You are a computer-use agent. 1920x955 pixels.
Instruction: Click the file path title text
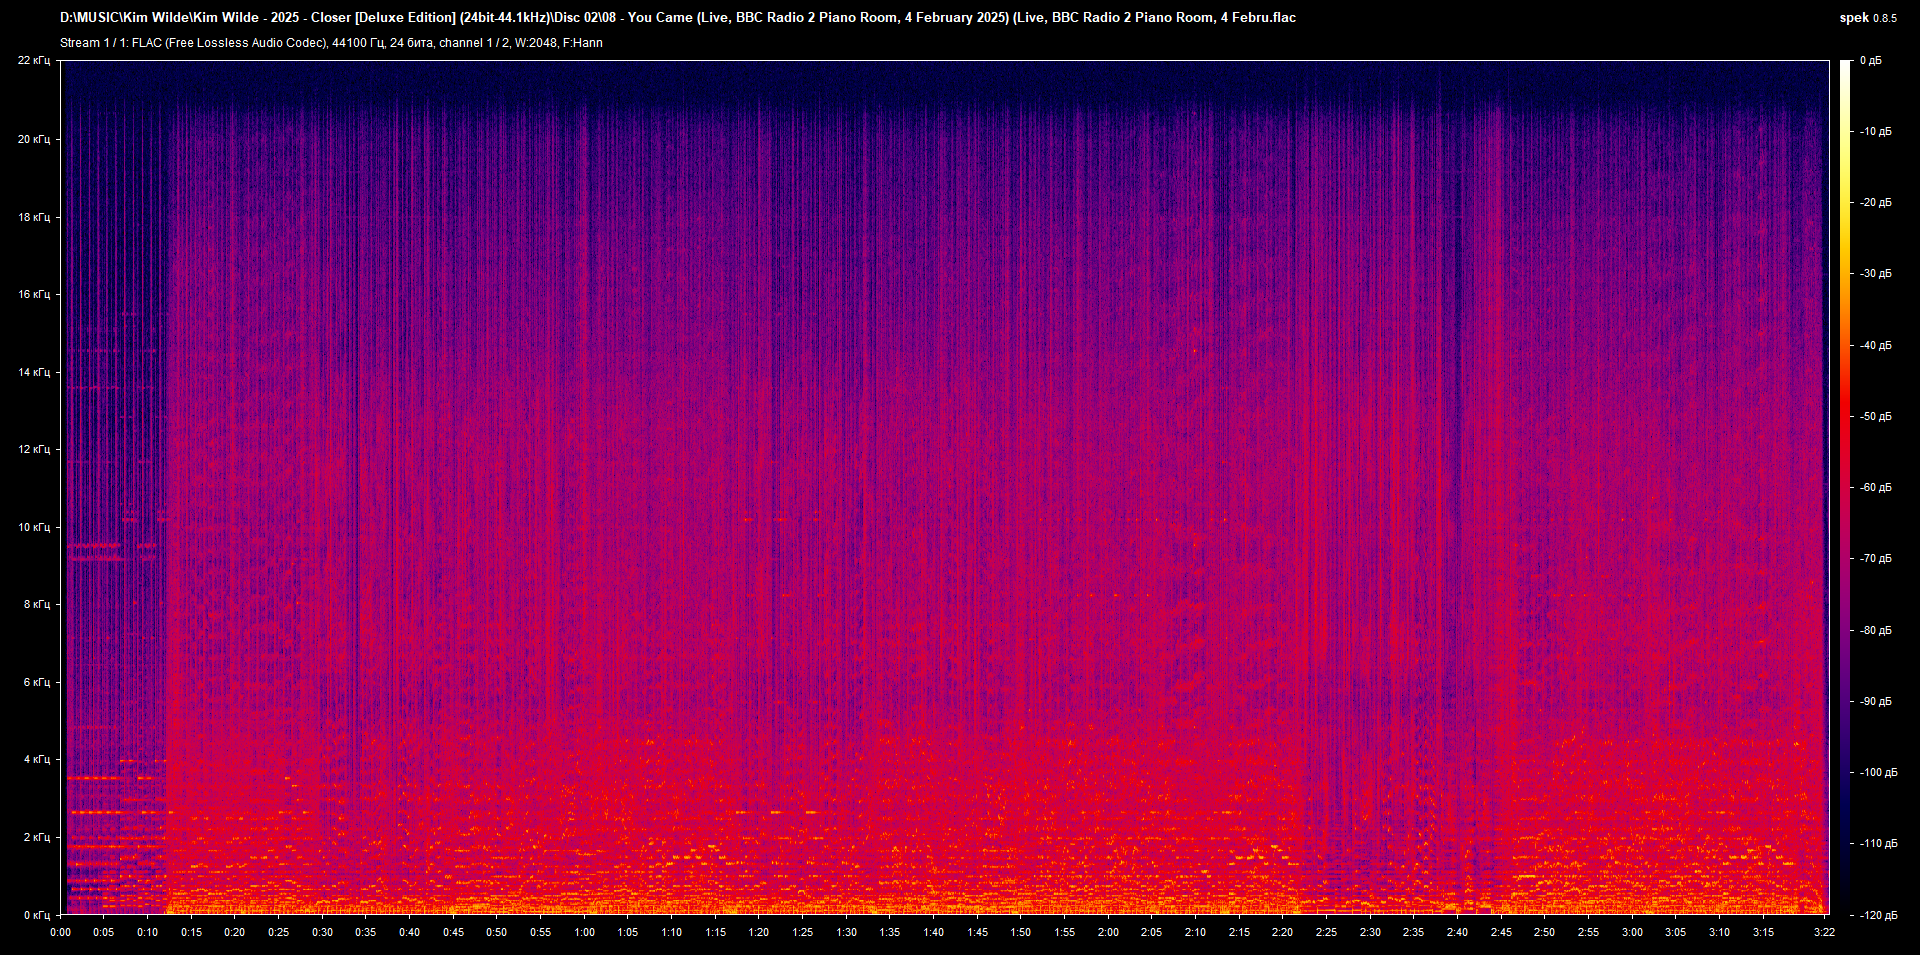(x=677, y=18)
